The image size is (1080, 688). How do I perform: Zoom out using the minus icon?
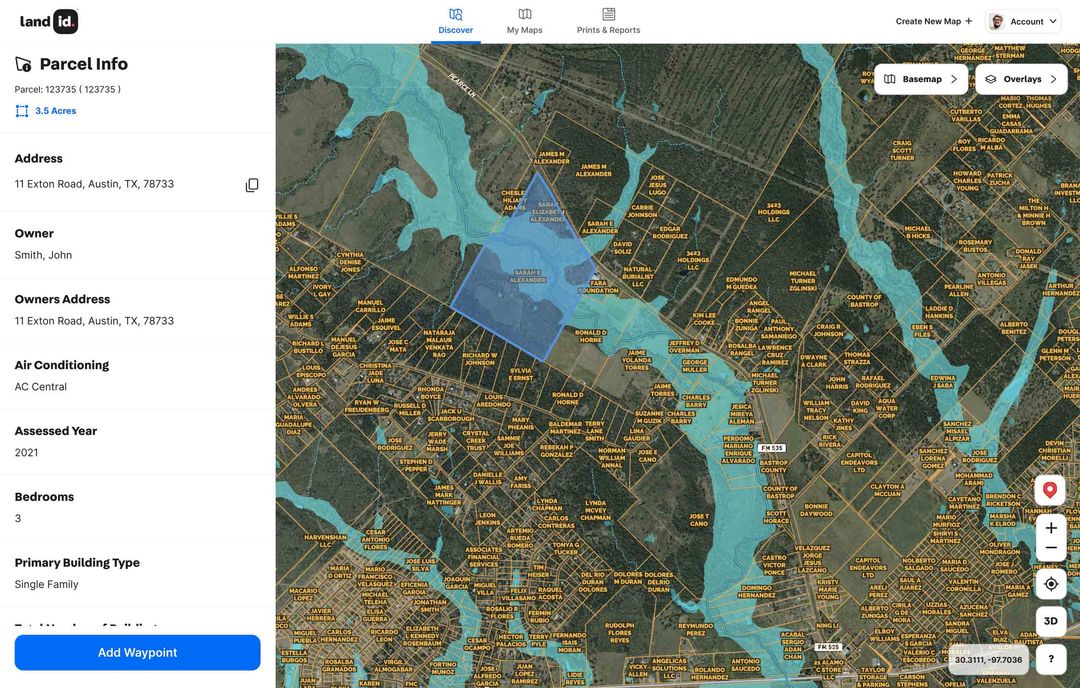pos(1050,548)
